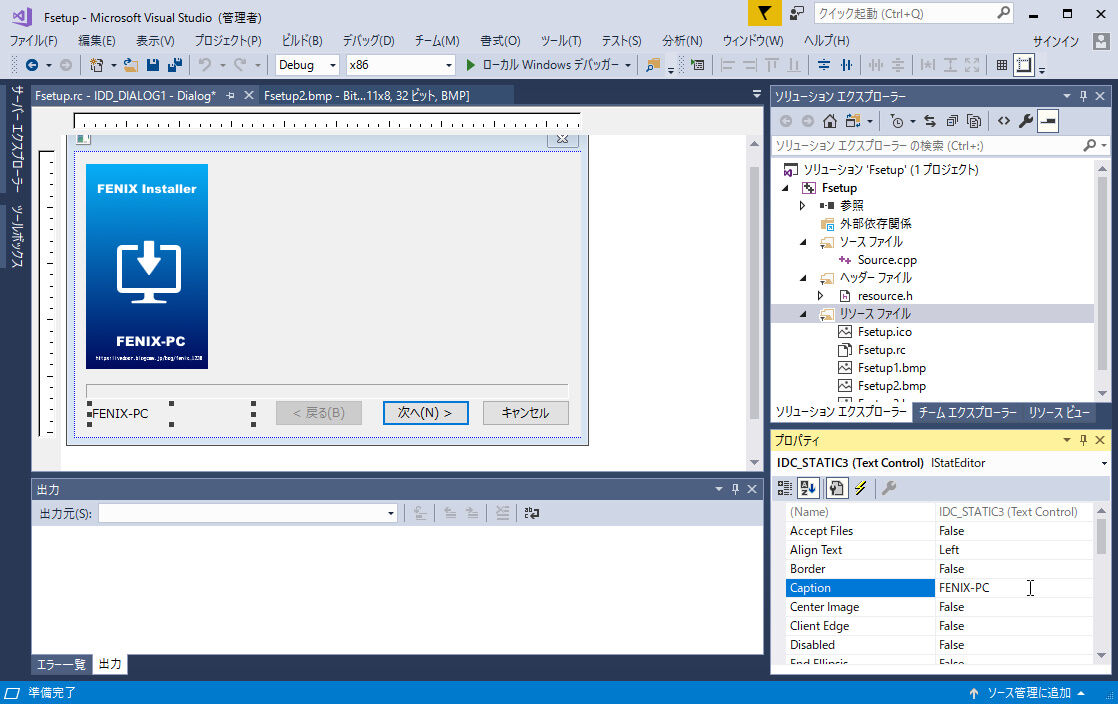Click the Solution Explorer search box
The height and width of the screenshot is (704, 1118).
pyautogui.click(x=940, y=146)
